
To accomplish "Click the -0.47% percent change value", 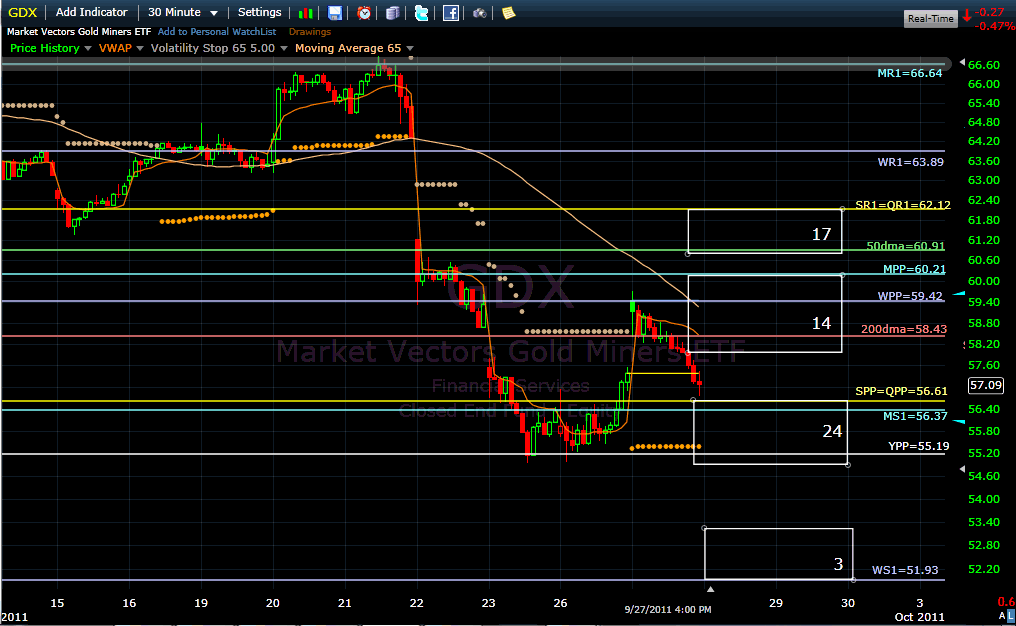I will coord(995,26).
